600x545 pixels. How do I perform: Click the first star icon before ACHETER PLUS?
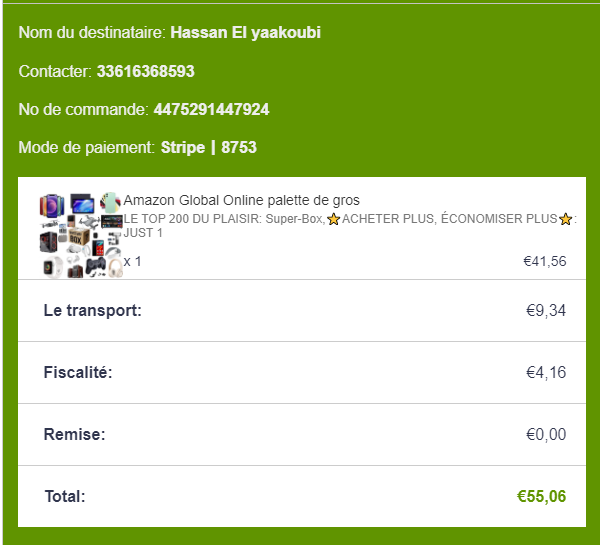click(x=334, y=220)
